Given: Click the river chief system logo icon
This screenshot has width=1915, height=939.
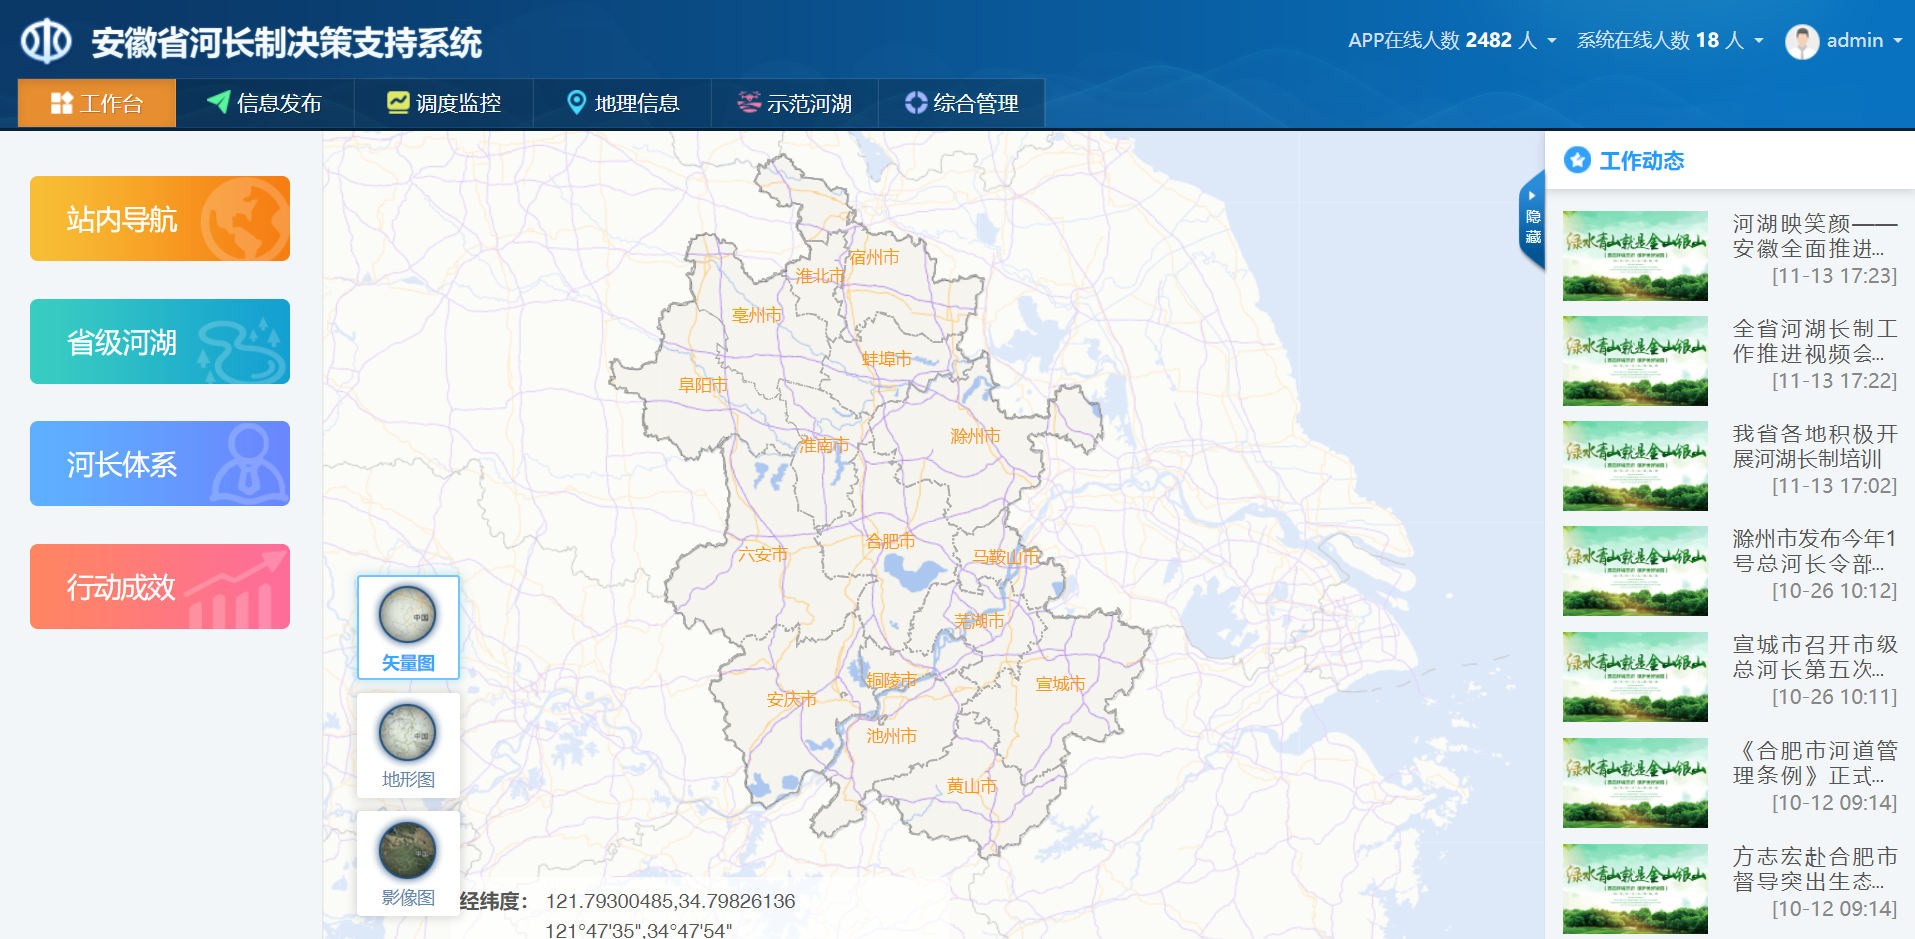Looking at the screenshot, I should [x=46, y=41].
